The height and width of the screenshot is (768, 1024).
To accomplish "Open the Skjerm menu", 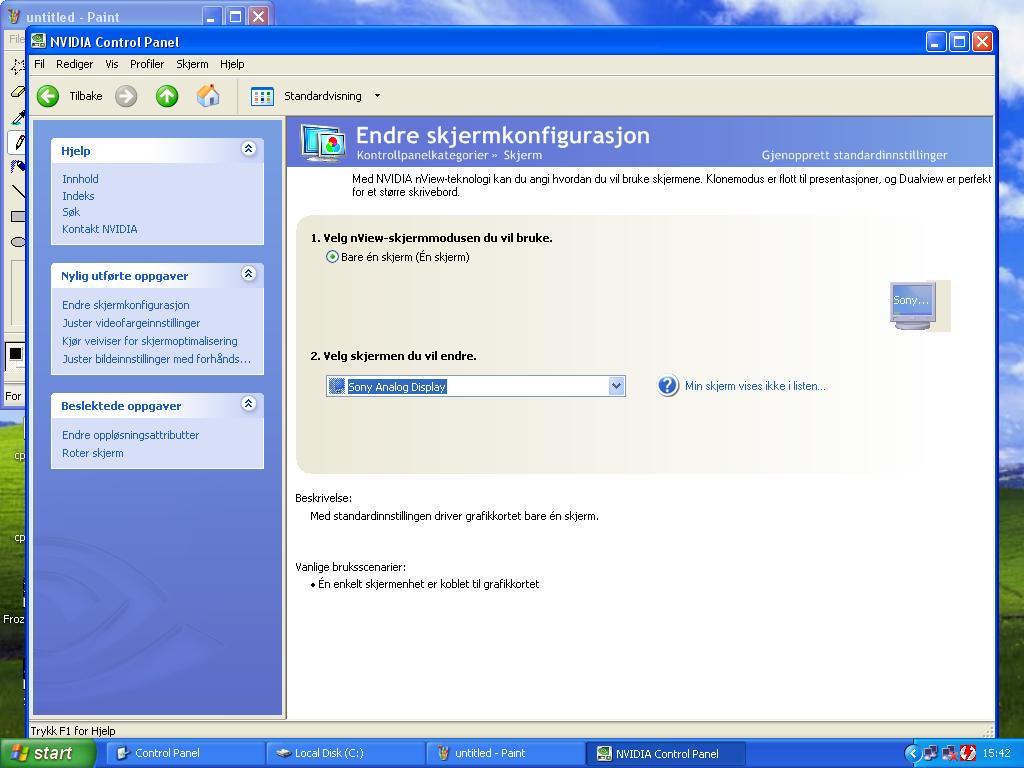I will 192,64.
